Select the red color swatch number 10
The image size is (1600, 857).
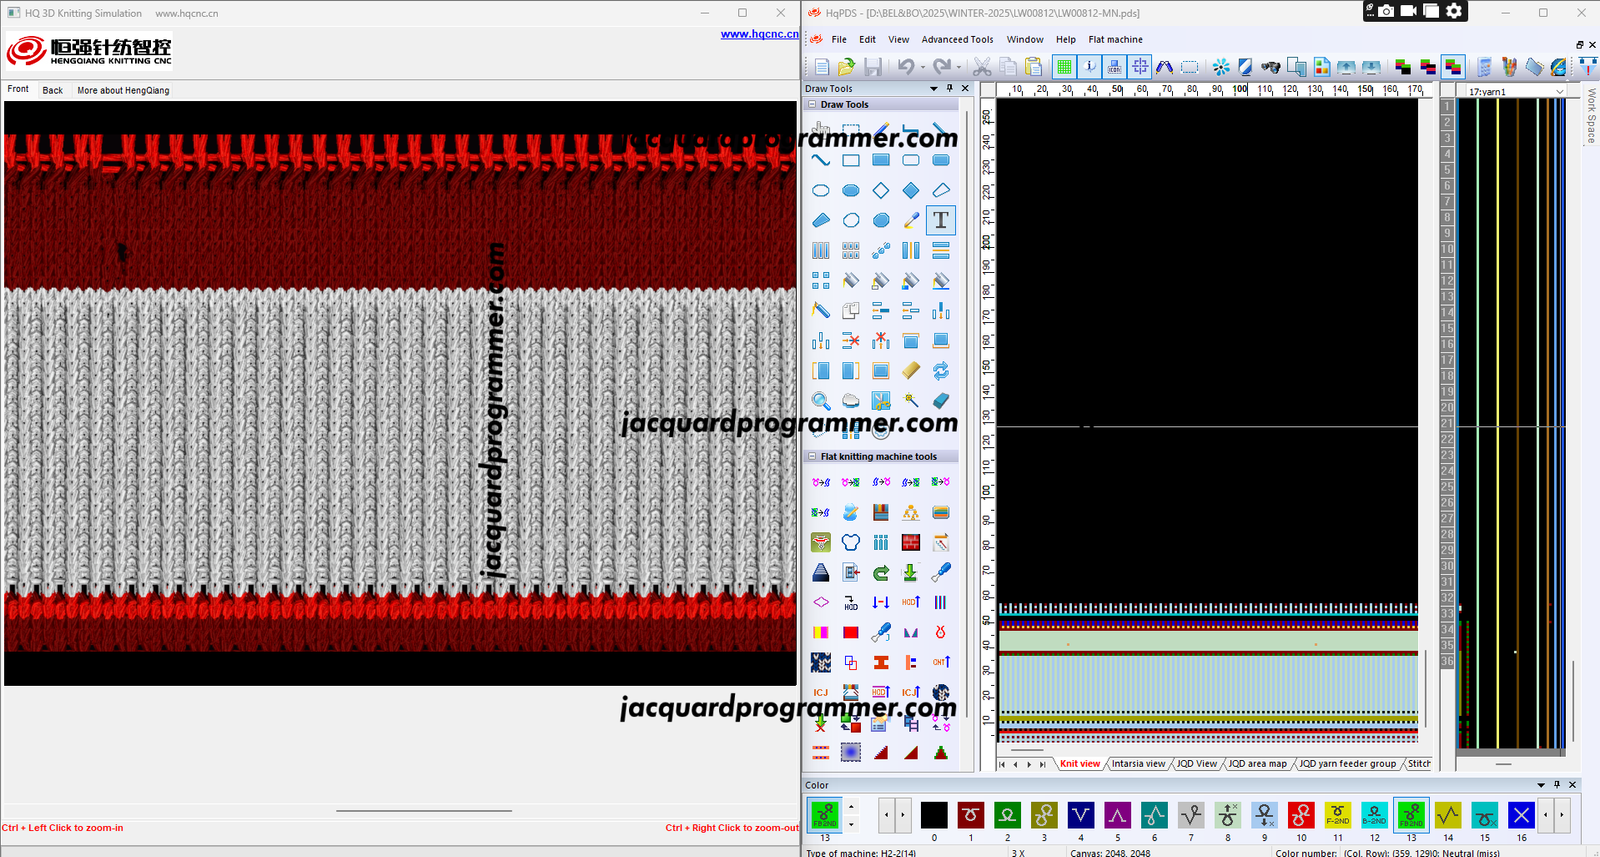[1300, 815]
